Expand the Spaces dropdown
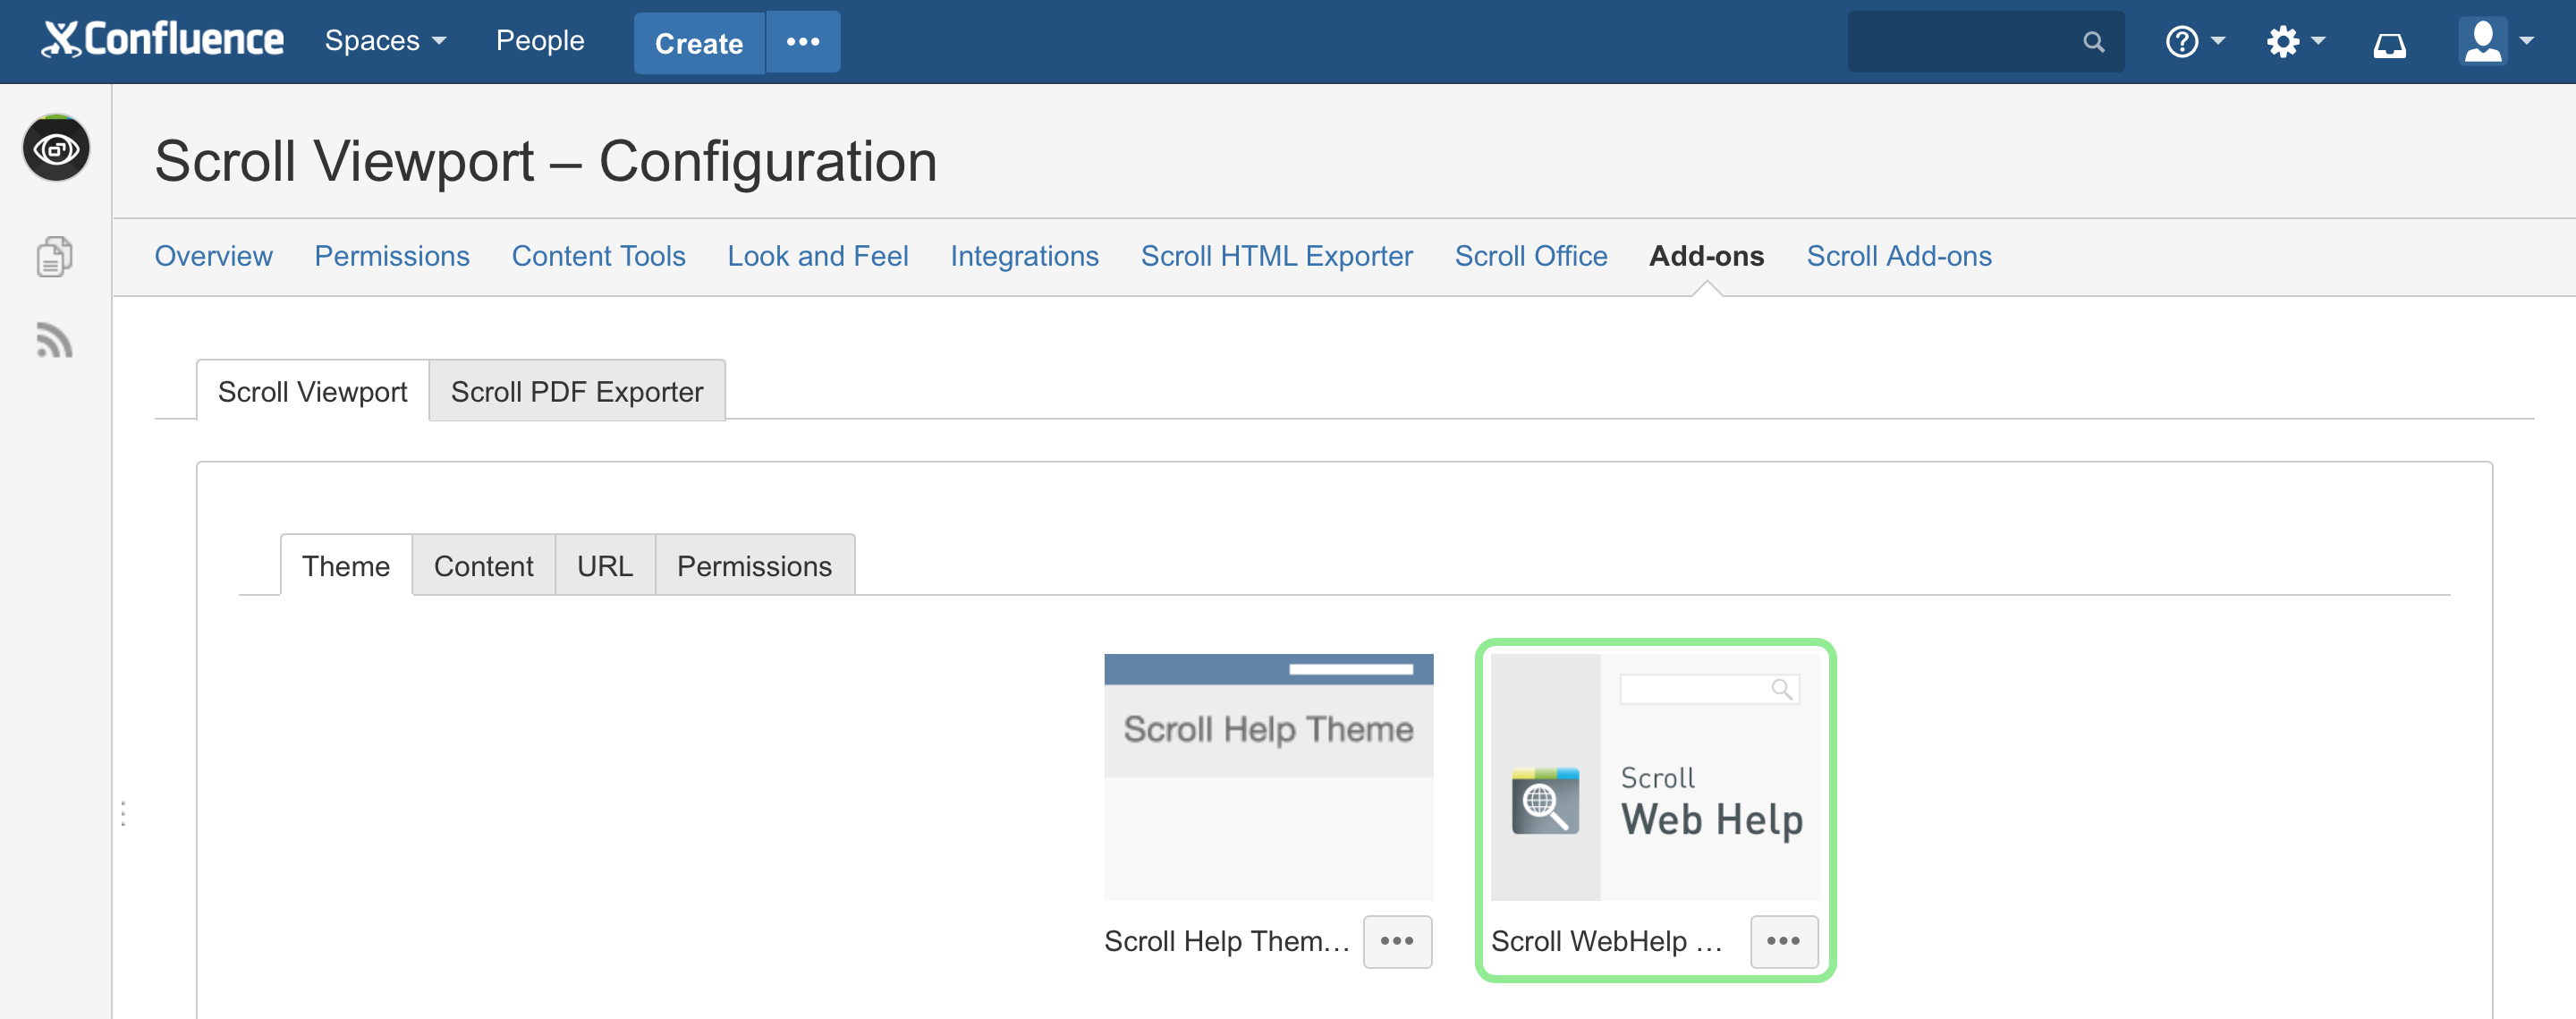Screen dimensions: 2576x1019 tap(385, 41)
